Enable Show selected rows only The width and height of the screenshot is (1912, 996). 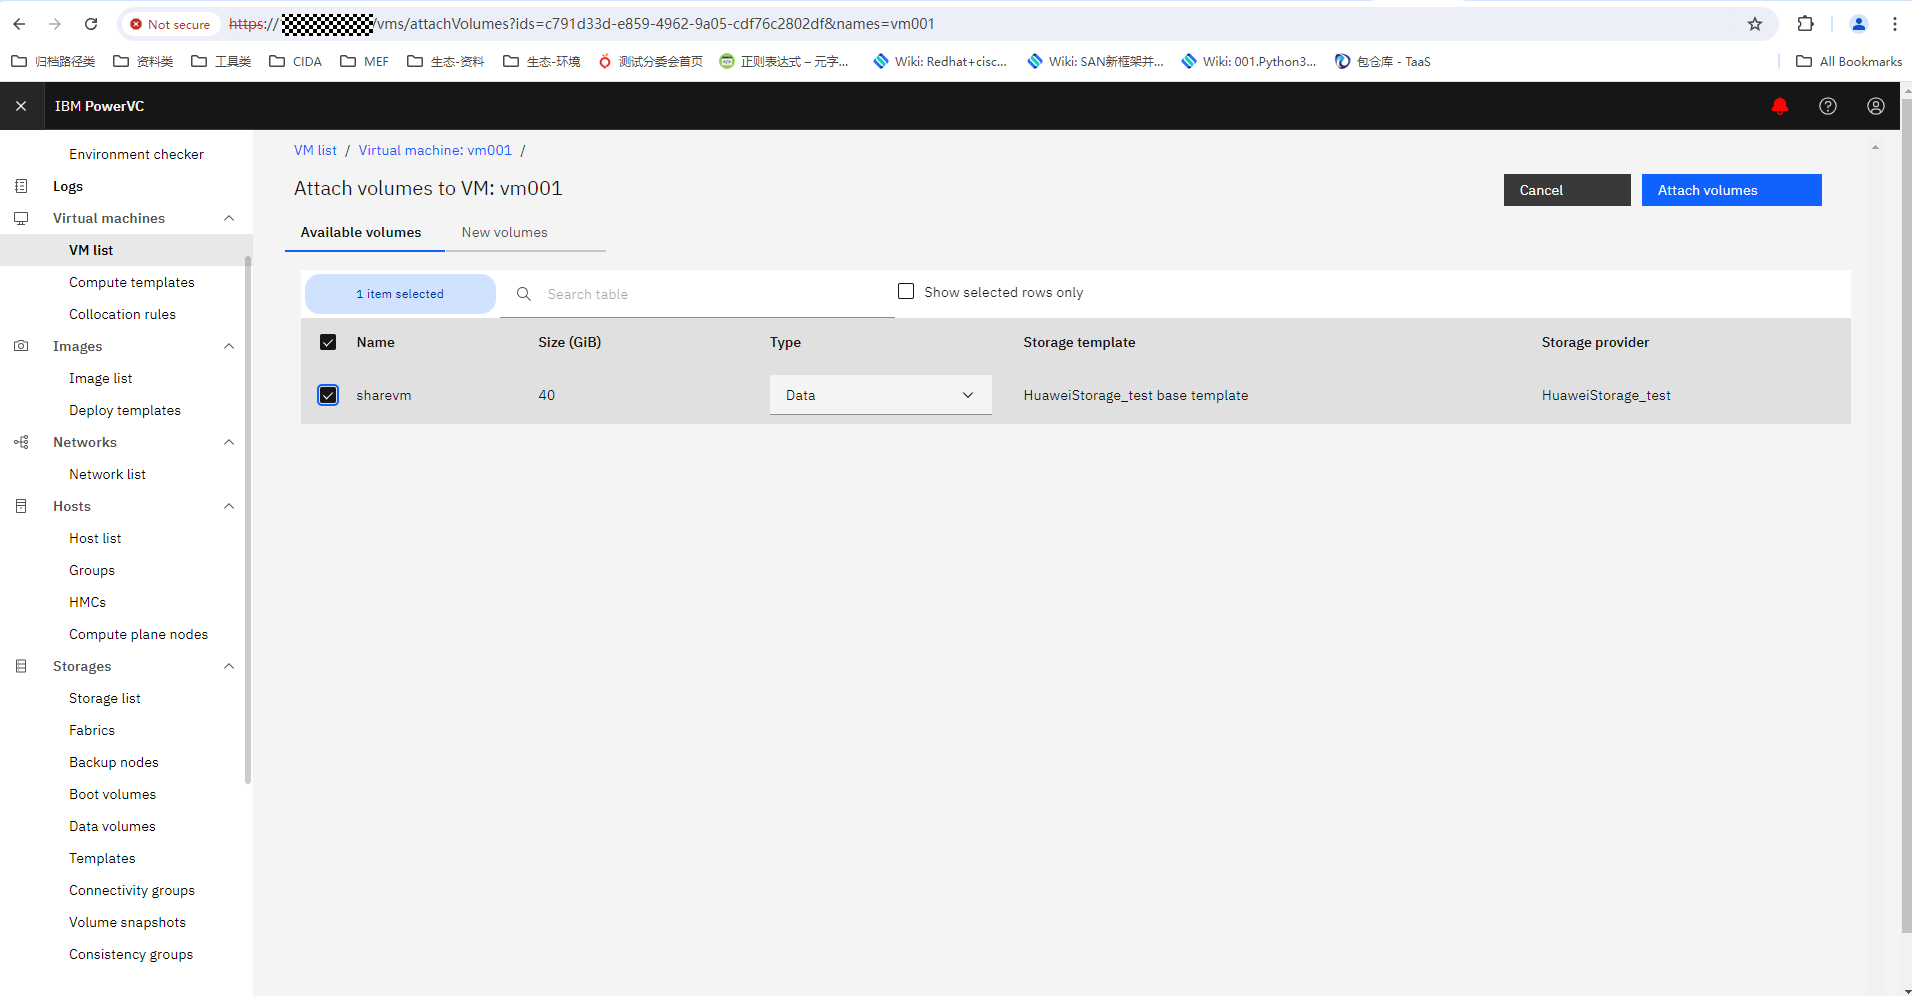pos(906,291)
